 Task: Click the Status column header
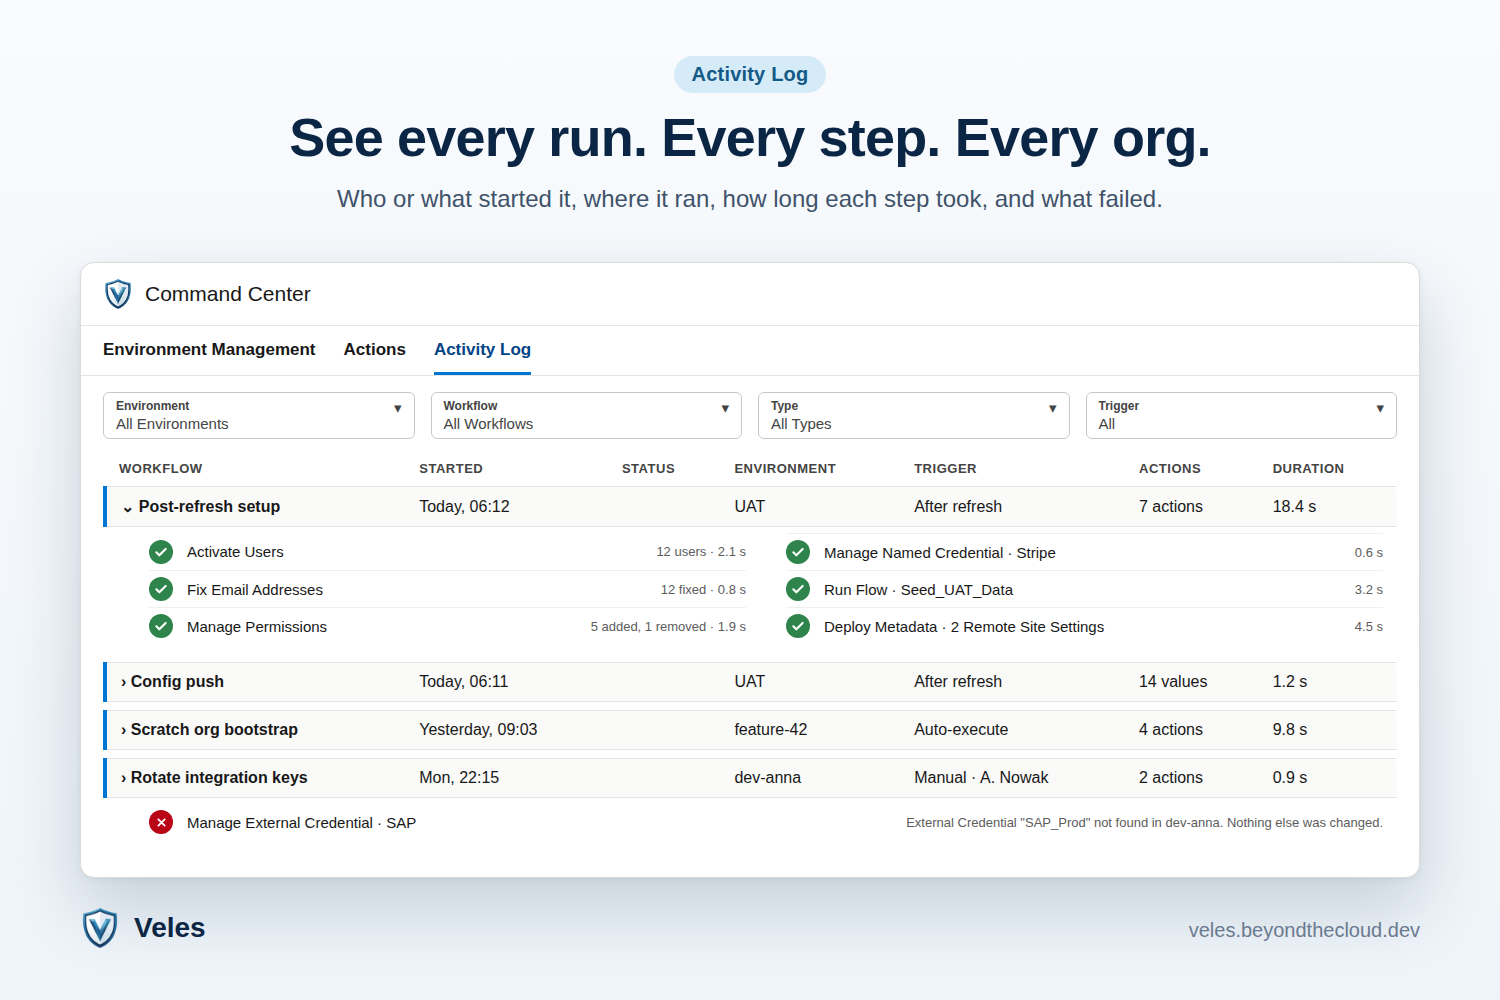pos(648,469)
